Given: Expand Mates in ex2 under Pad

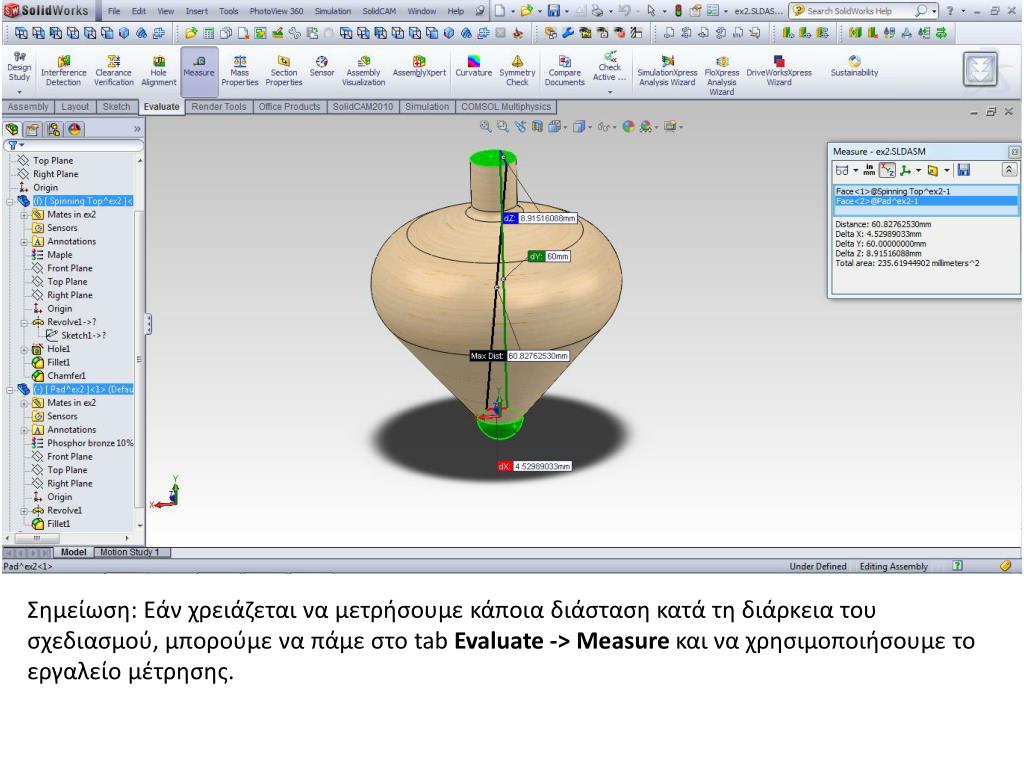Looking at the screenshot, I should click(24, 404).
